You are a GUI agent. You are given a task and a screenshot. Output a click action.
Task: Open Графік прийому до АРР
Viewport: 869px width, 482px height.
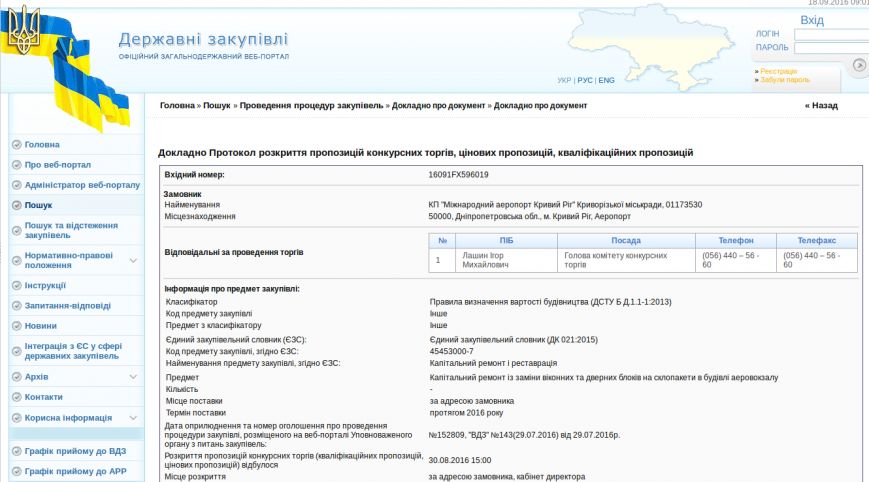[75, 471]
